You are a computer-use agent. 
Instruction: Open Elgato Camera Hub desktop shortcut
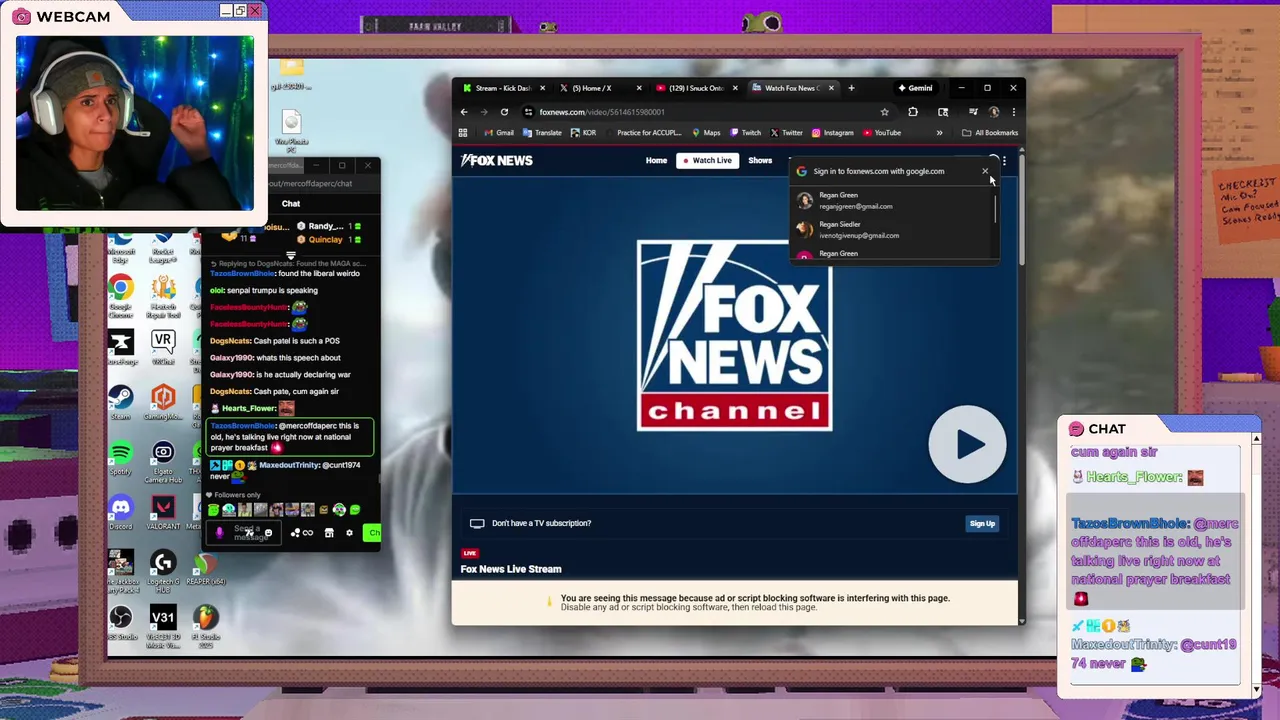(x=163, y=462)
